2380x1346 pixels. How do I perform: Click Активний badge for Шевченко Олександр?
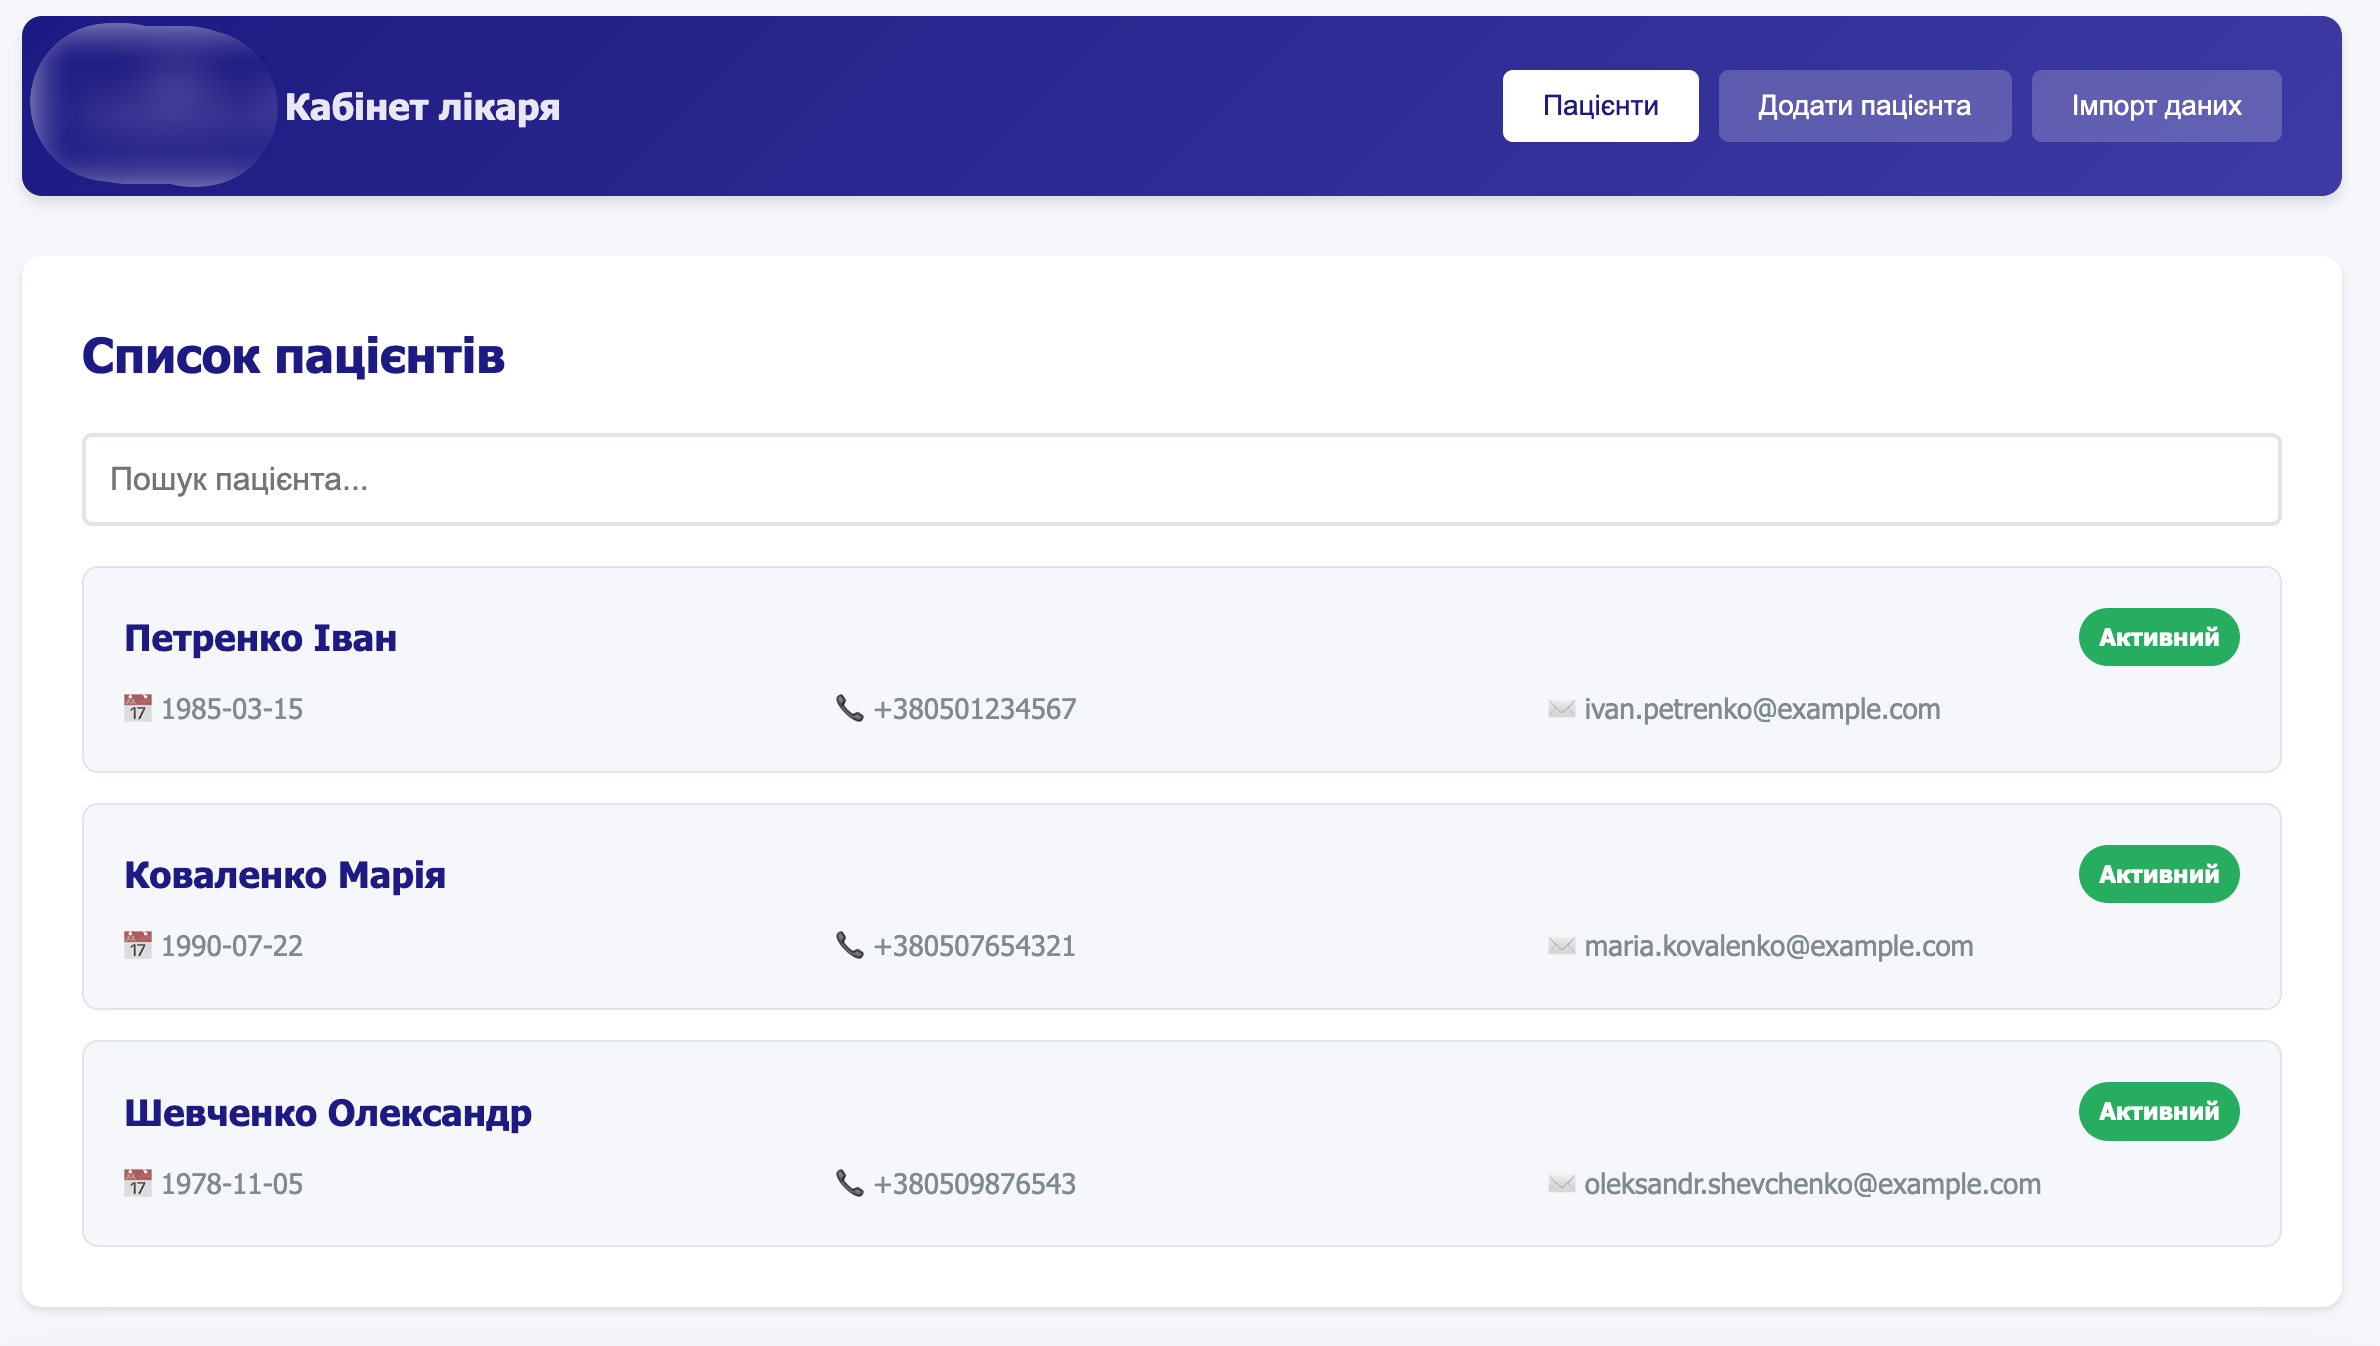tap(2158, 1111)
